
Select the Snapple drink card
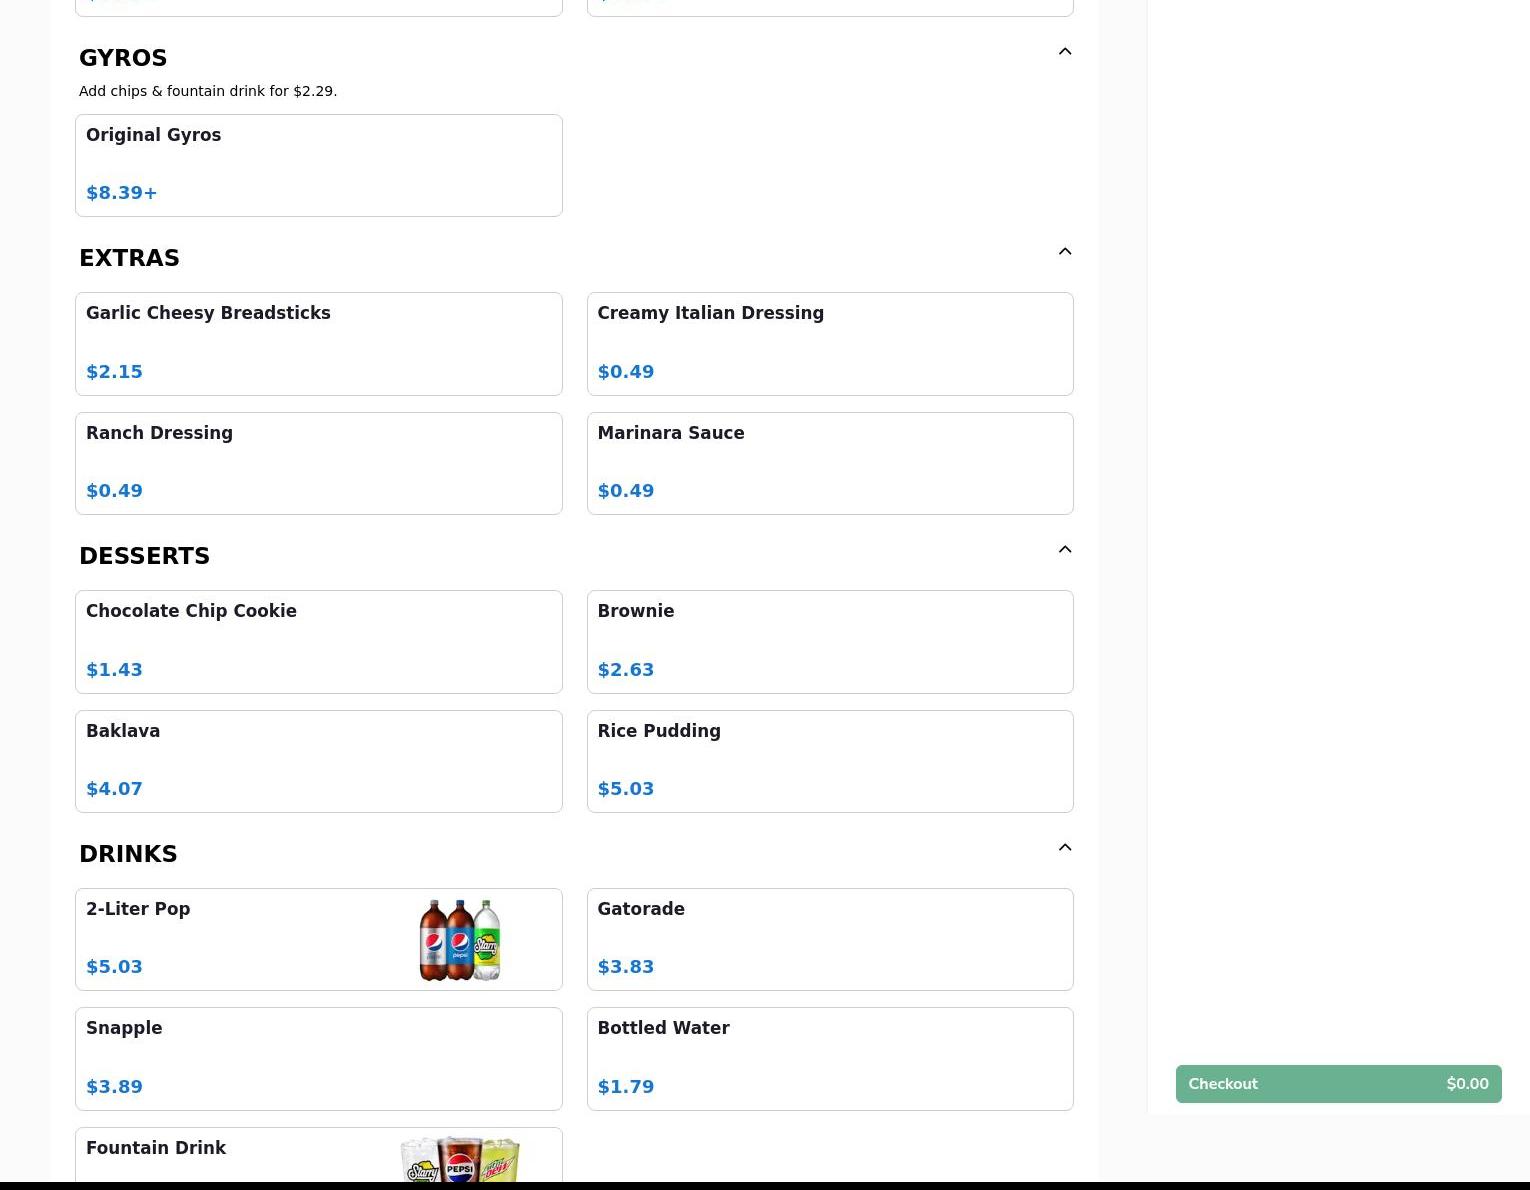pos(318,1058)
